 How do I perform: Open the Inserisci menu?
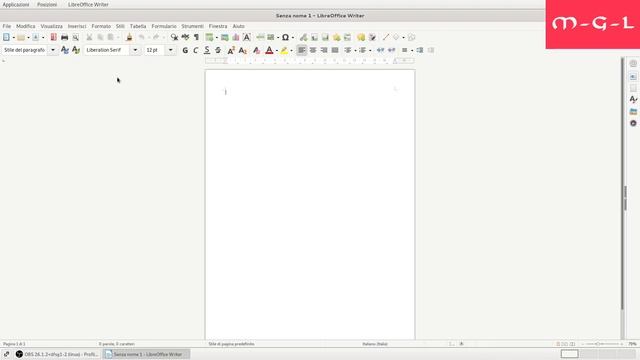click(77, 26)
